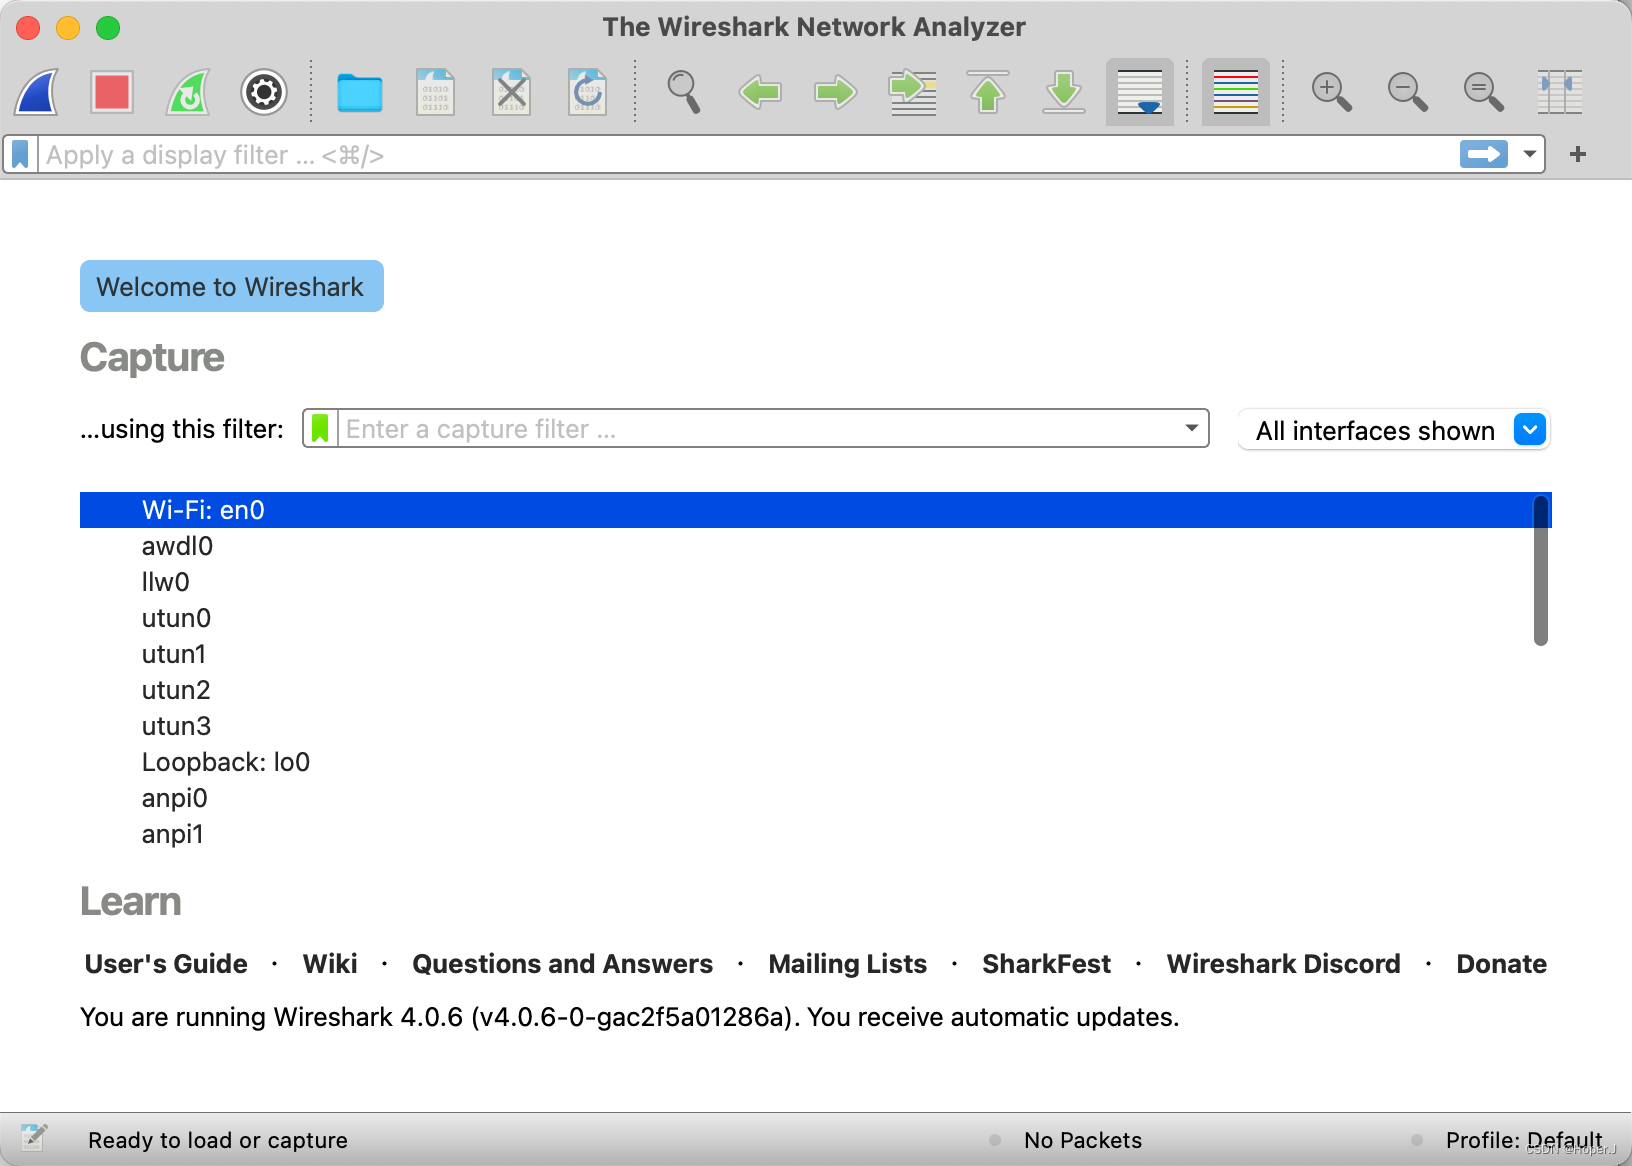Click Welcome to Wireshark banner
This screenshot has height=1166, width=1632.
coord(232,286)
